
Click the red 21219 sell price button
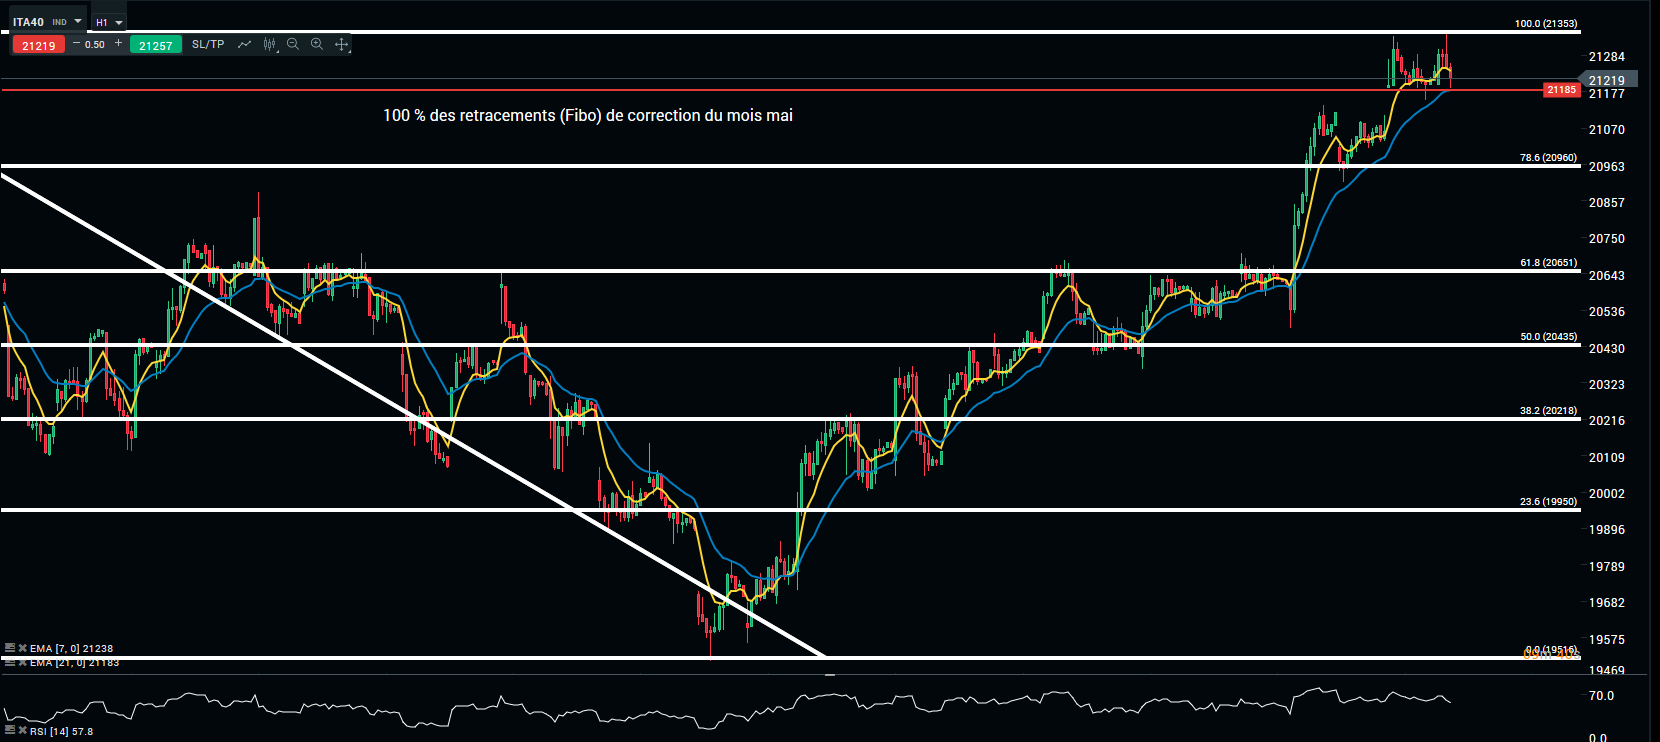[39, 45]
